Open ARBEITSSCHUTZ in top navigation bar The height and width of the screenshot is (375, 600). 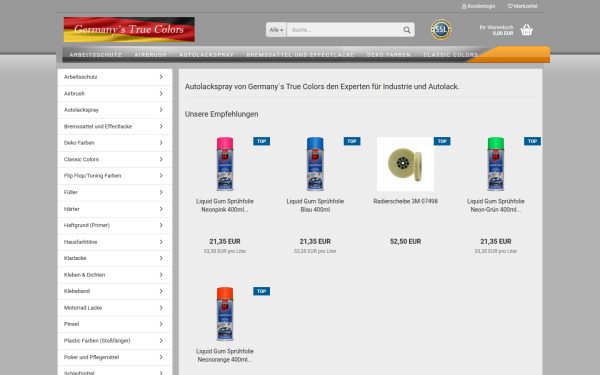click(x=96, y=55)
